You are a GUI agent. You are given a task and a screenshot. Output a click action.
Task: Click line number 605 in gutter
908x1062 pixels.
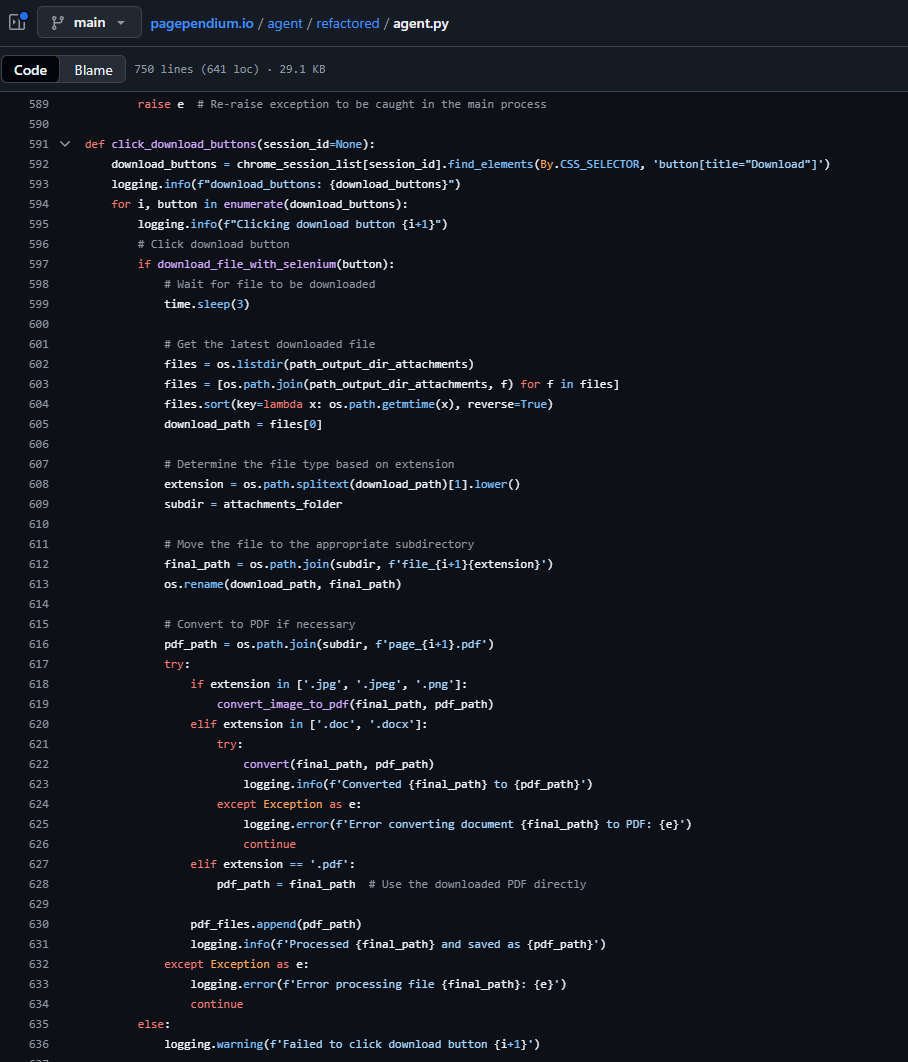[x=38, y=424]
